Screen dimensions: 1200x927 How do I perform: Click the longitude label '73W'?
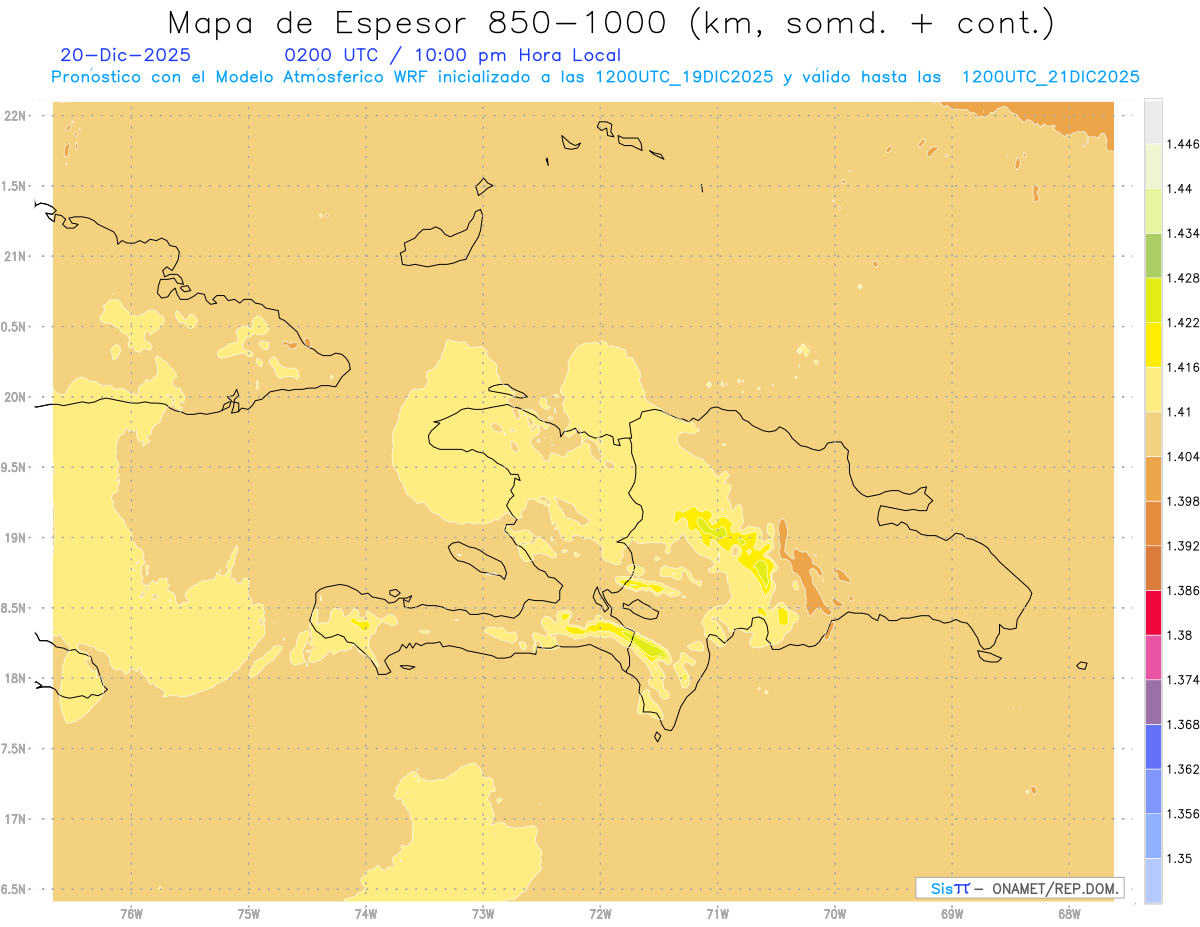tap(483, 914)
